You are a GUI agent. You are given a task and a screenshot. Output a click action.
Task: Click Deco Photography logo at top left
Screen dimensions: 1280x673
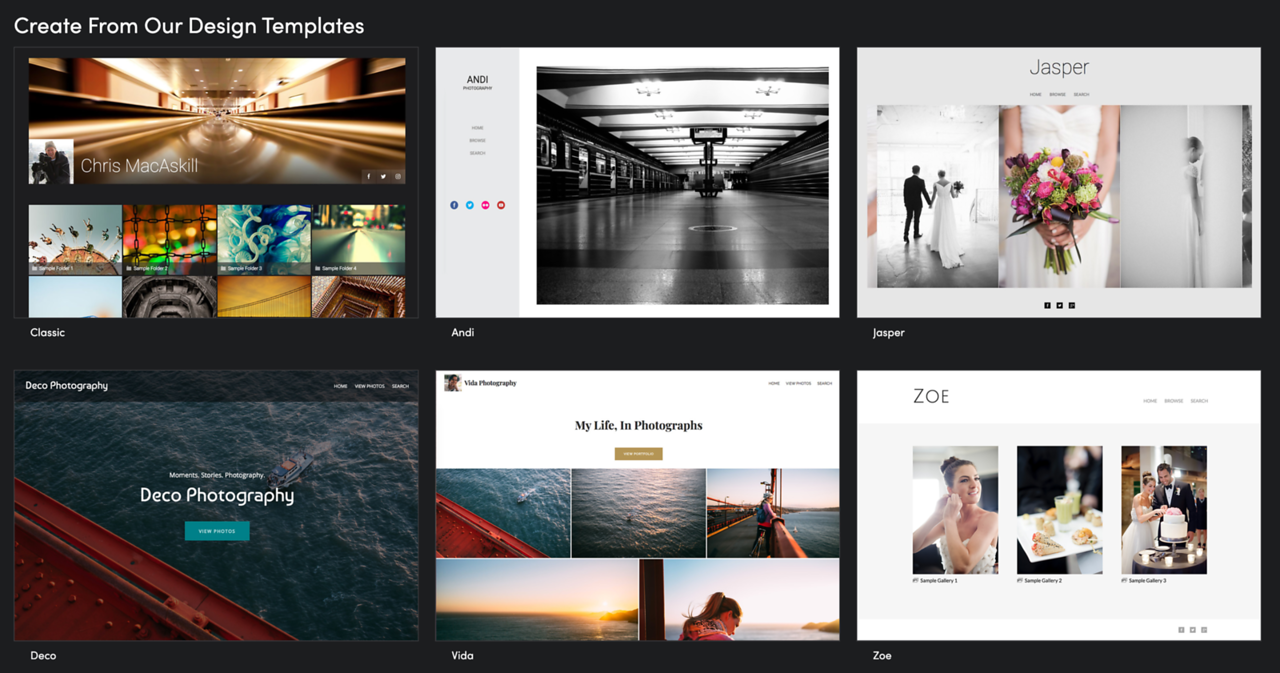coord(66,386)
